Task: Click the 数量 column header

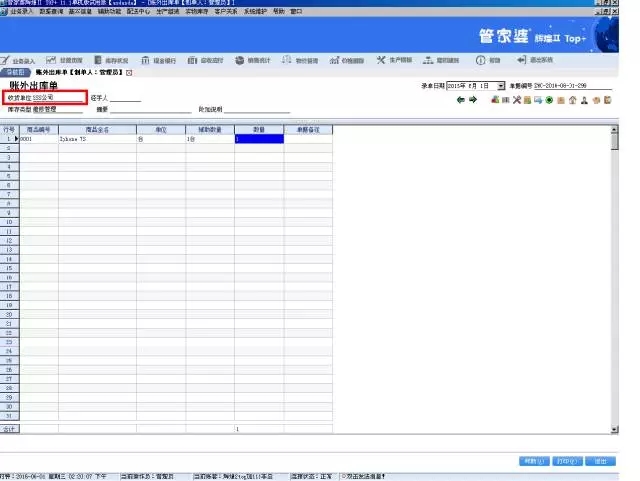Action: 259,130
